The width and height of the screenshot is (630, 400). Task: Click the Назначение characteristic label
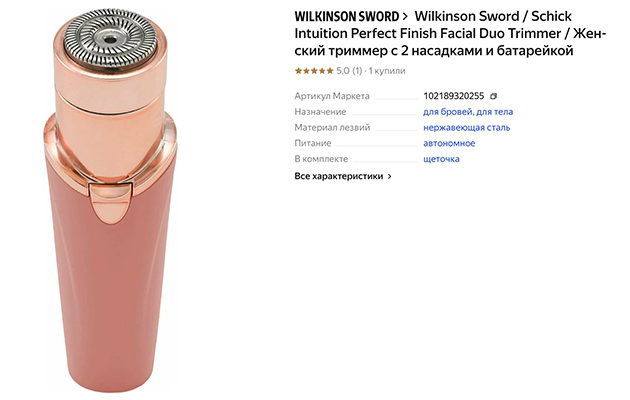320,112
